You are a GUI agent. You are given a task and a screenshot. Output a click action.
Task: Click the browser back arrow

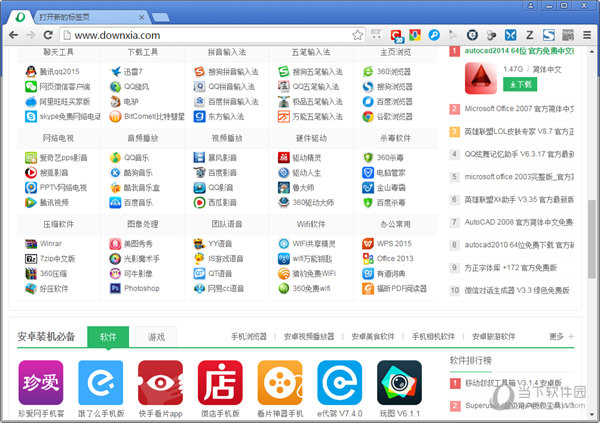pyautogui.click(x=13, y=35)
